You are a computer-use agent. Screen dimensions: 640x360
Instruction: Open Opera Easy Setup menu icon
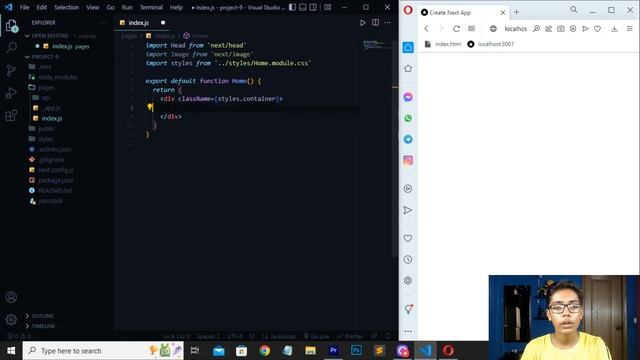click(x=629, y=29)
